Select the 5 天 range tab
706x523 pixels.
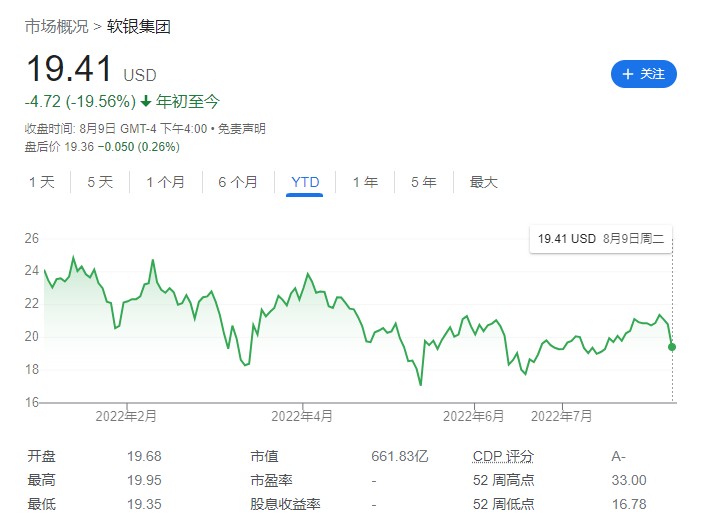coord(100,182)
